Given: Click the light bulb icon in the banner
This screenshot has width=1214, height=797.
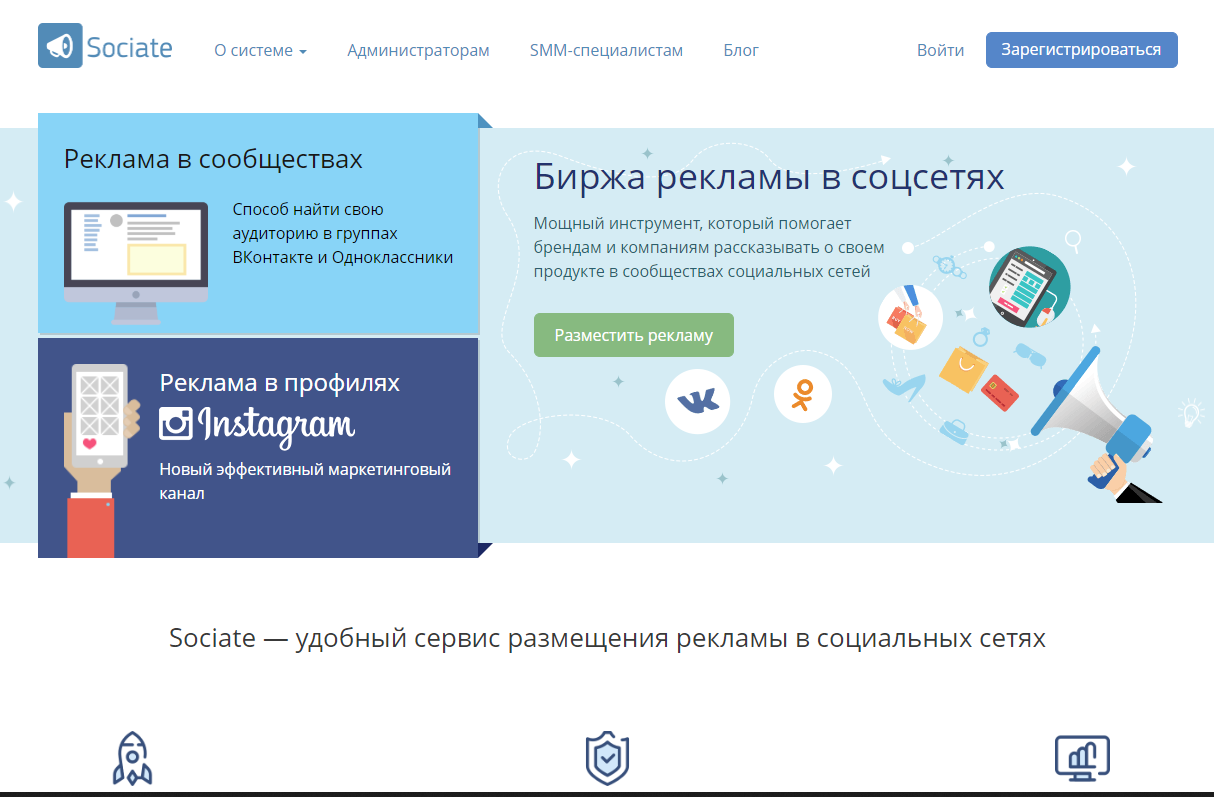Looking at the screenshot, I should coord(1189,412).
